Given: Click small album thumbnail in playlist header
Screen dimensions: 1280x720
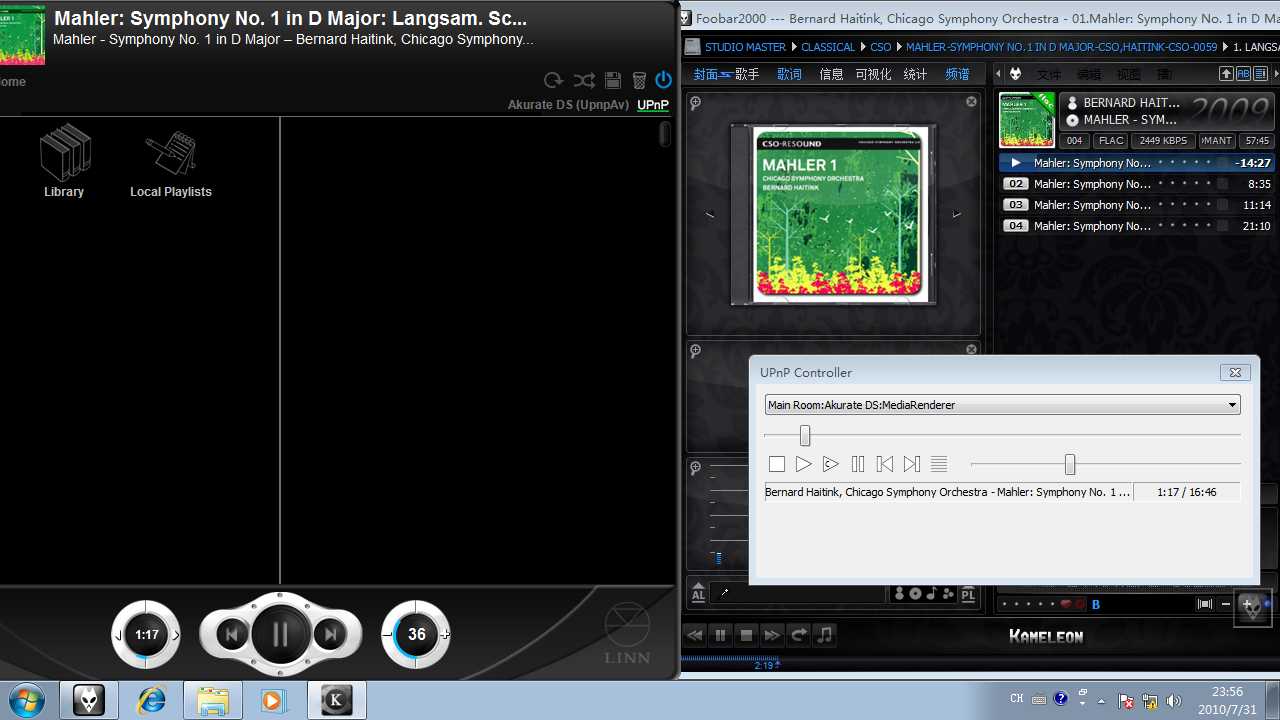Looking at the screenshot, I should coord(1027,120).
